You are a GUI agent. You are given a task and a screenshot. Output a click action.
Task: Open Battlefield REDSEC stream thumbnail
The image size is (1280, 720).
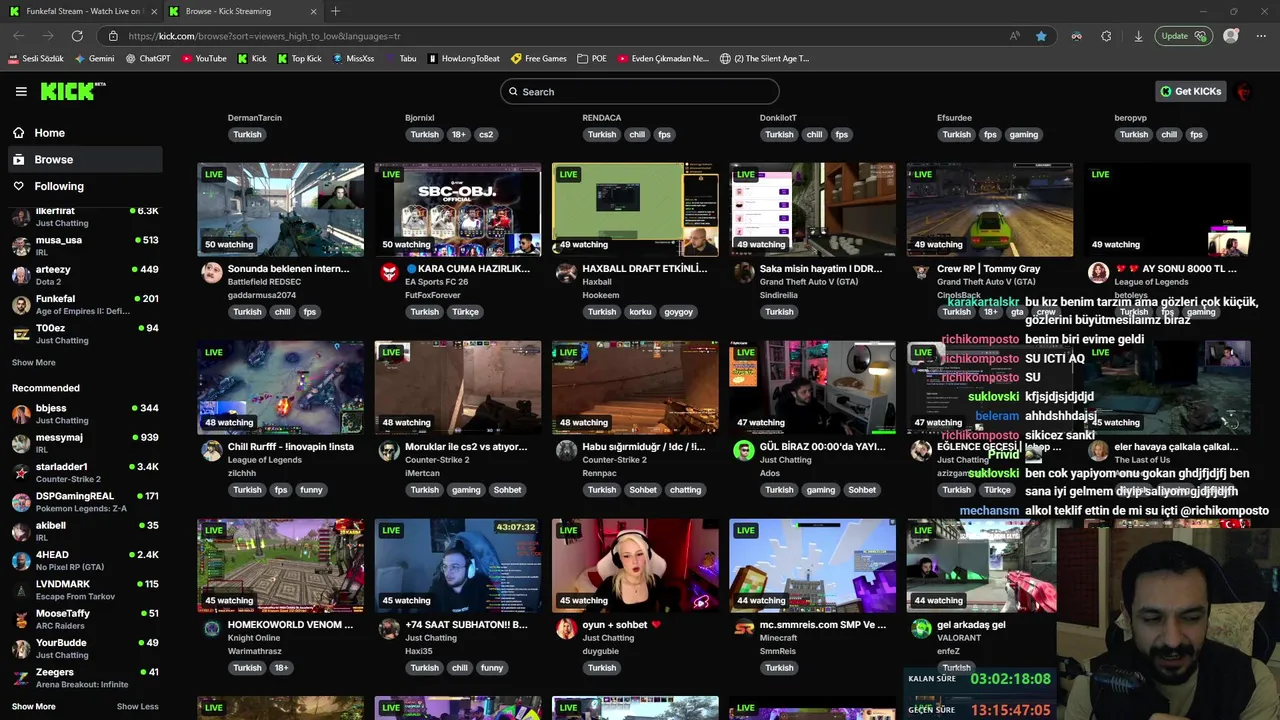coord(281,210)
